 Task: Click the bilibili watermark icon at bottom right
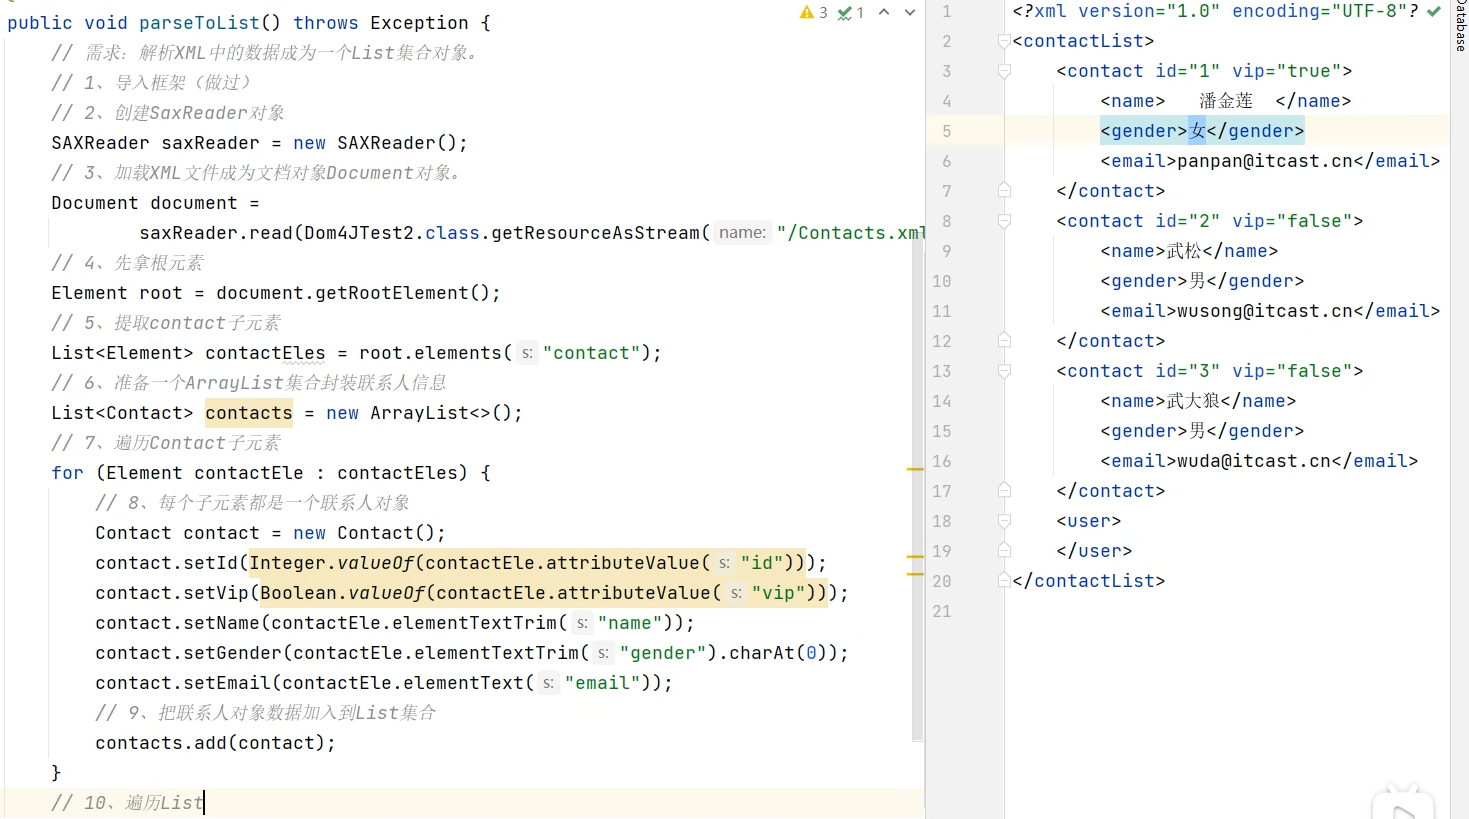tap(1403, 803)
